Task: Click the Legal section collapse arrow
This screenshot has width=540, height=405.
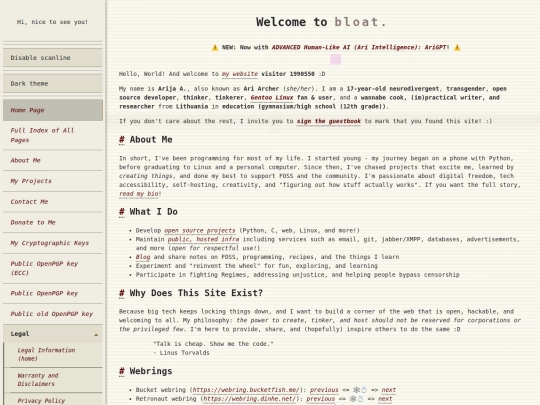Action: coord(96,334)
